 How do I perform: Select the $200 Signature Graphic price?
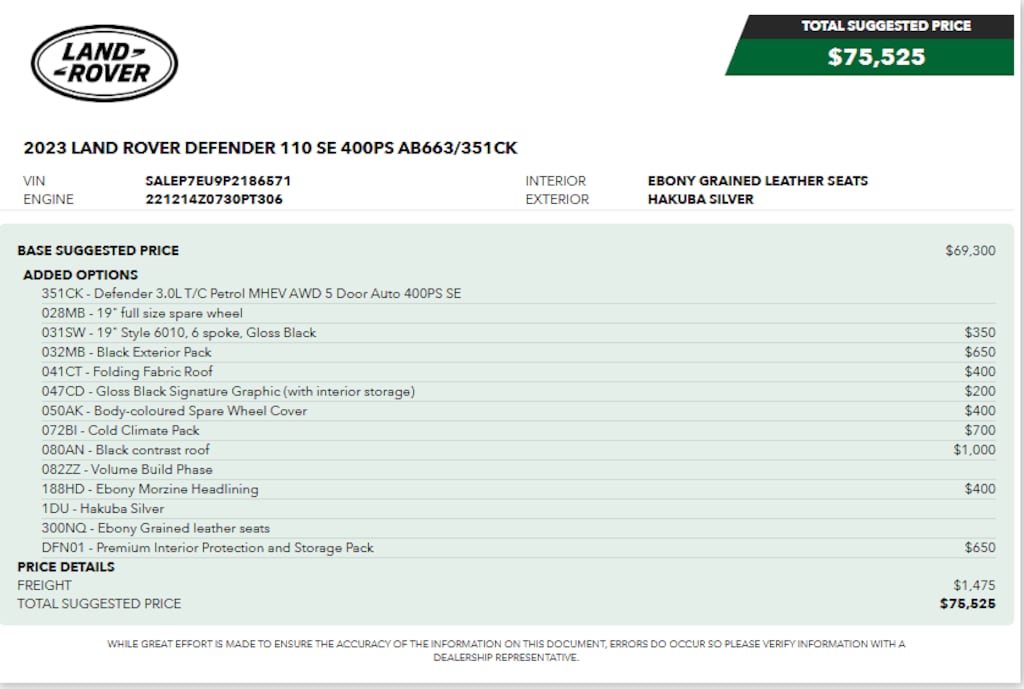[980, 392]
